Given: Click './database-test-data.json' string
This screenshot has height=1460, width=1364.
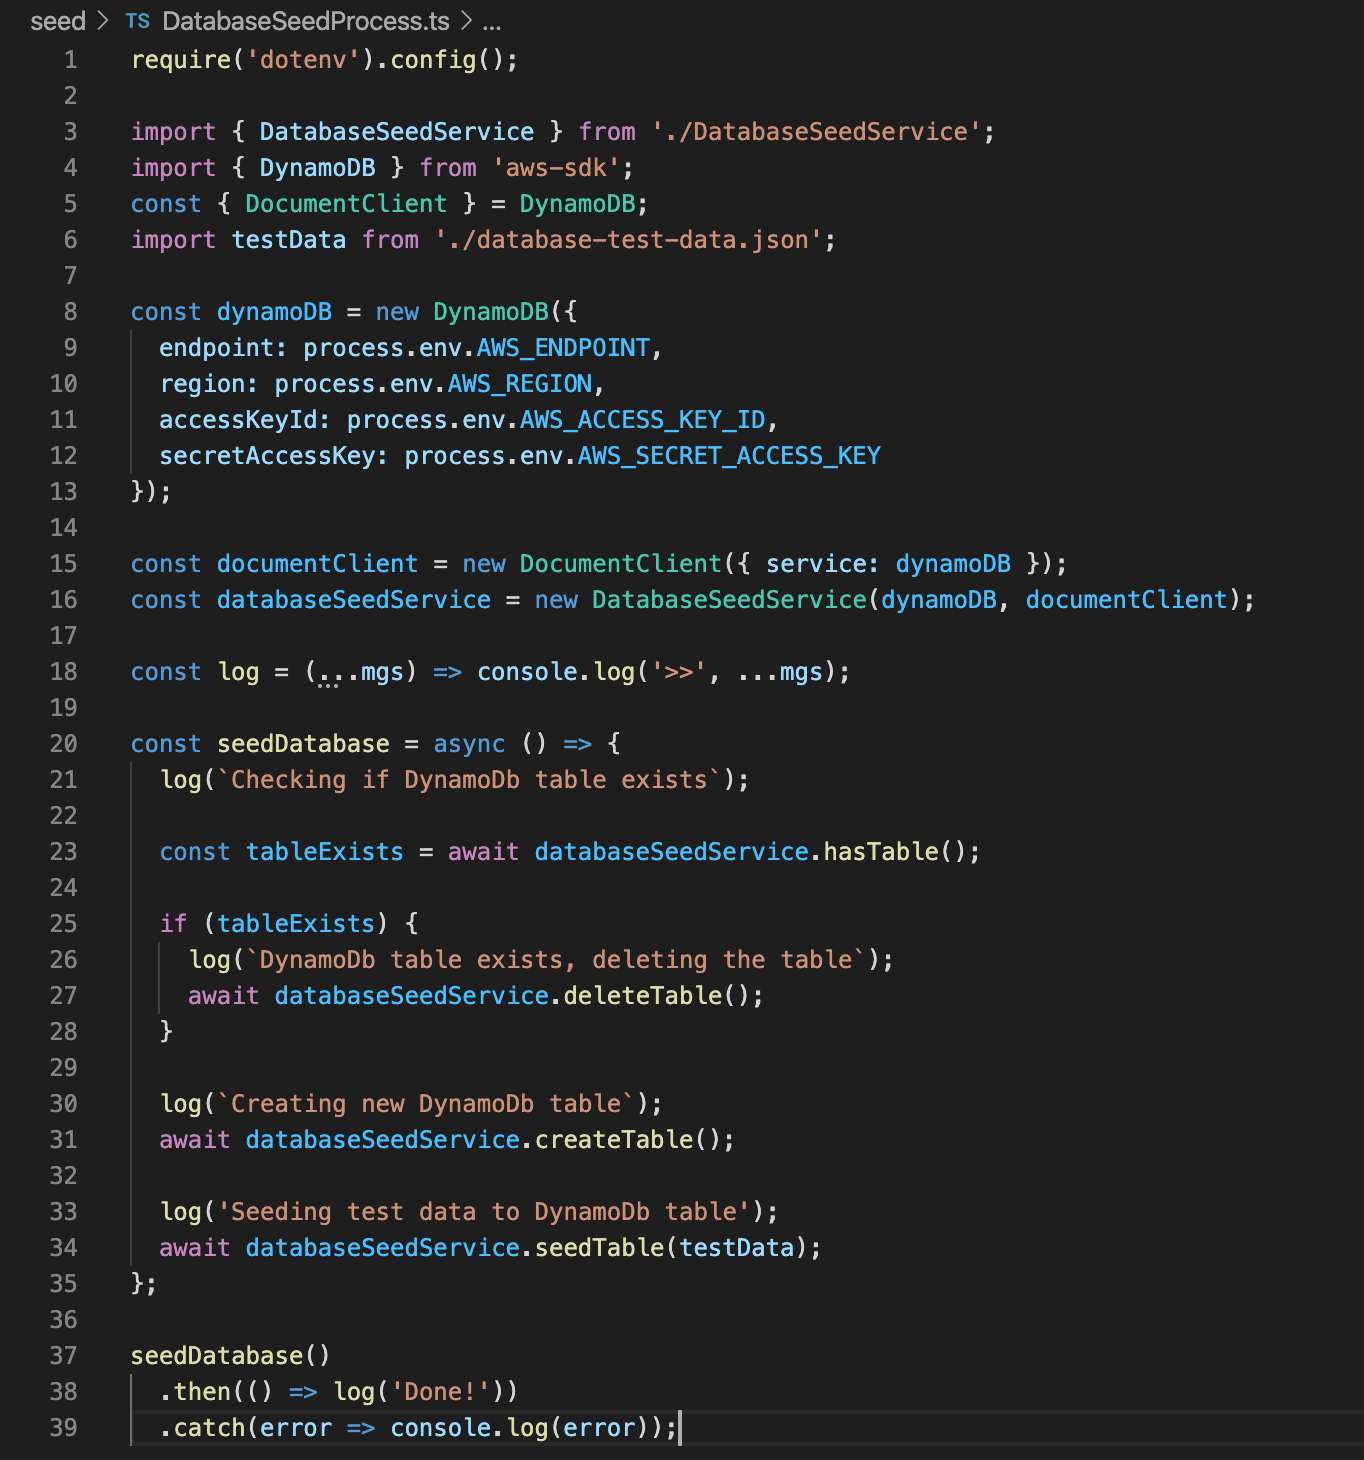Looking at the screenshot, I should coord(628,240).
